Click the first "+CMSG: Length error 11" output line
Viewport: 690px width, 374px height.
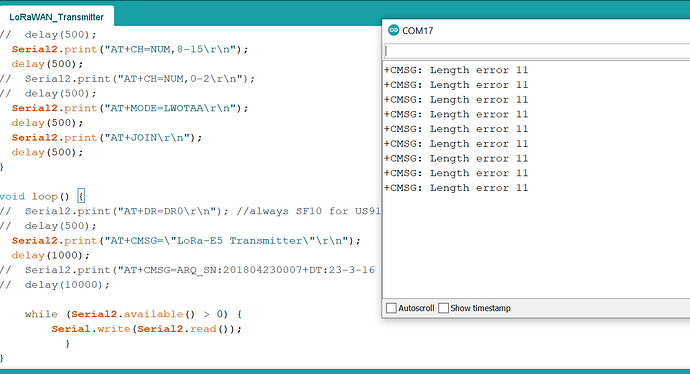pos(456,70)
